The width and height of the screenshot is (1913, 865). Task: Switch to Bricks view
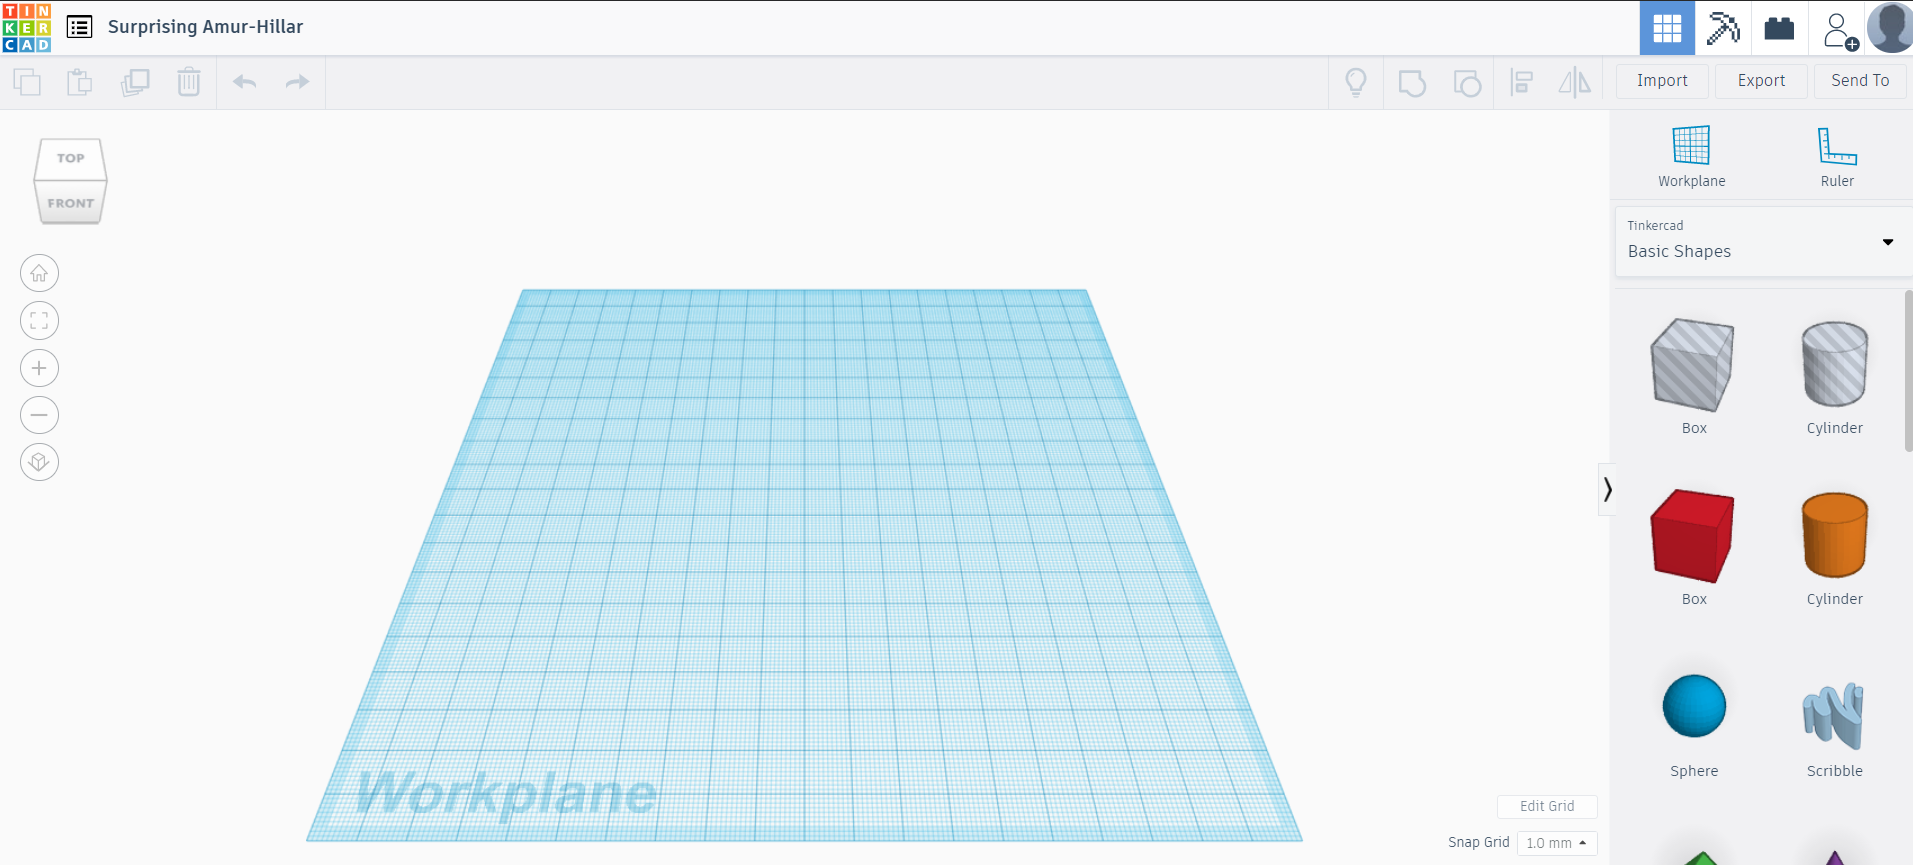pos(1779,28)
